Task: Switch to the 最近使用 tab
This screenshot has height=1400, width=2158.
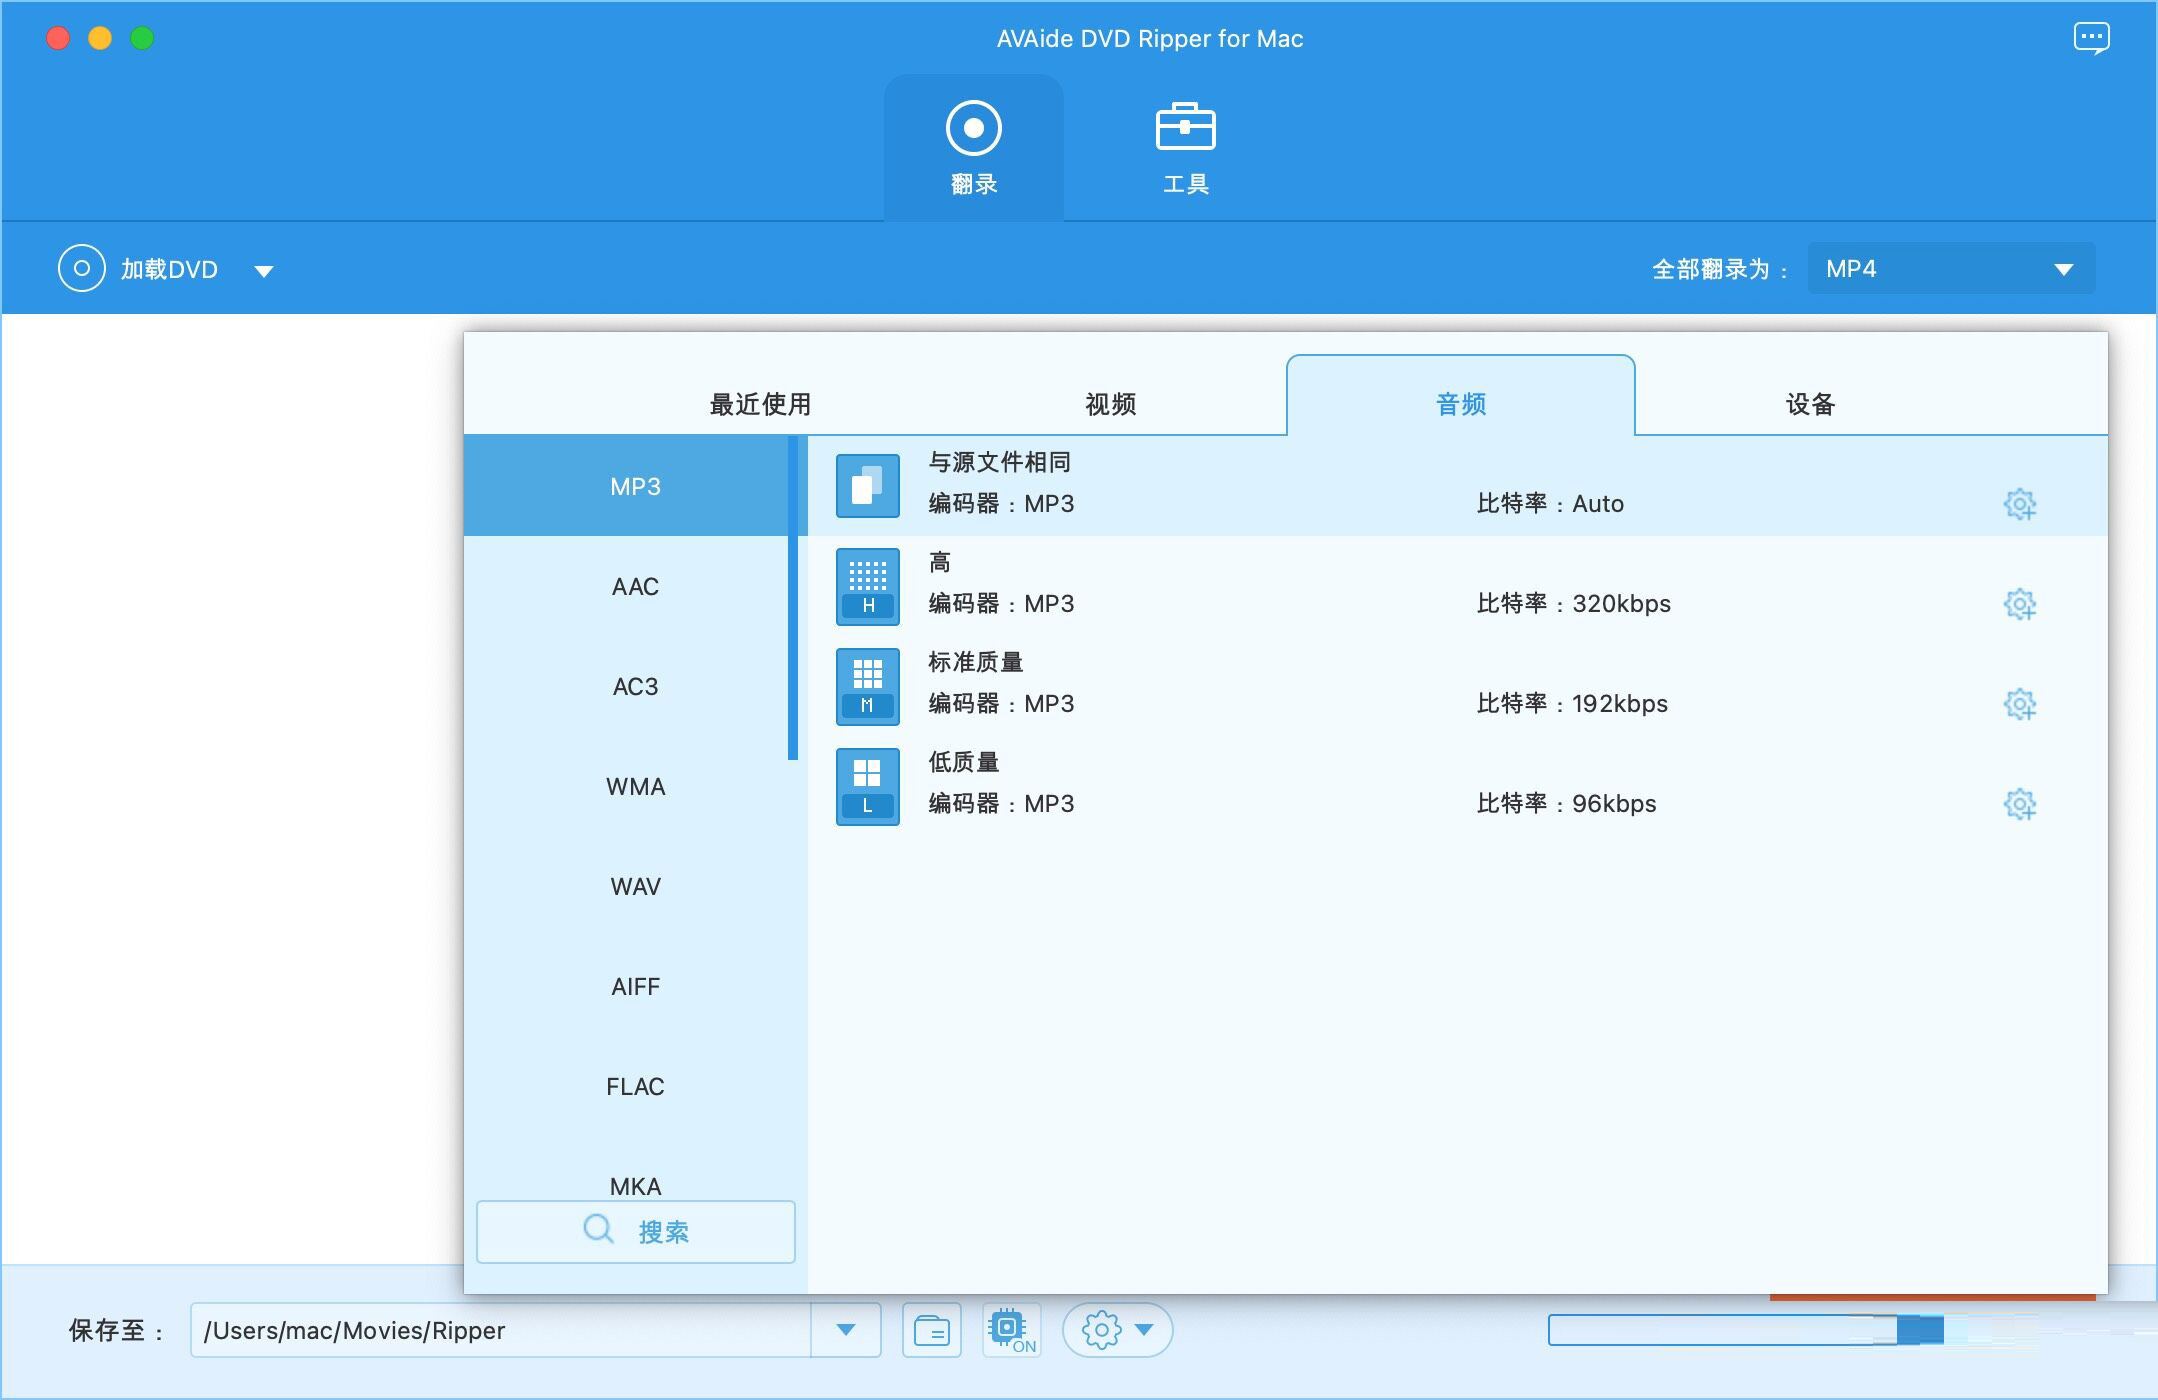Action: pyautogui.click(x=760, y=404)
